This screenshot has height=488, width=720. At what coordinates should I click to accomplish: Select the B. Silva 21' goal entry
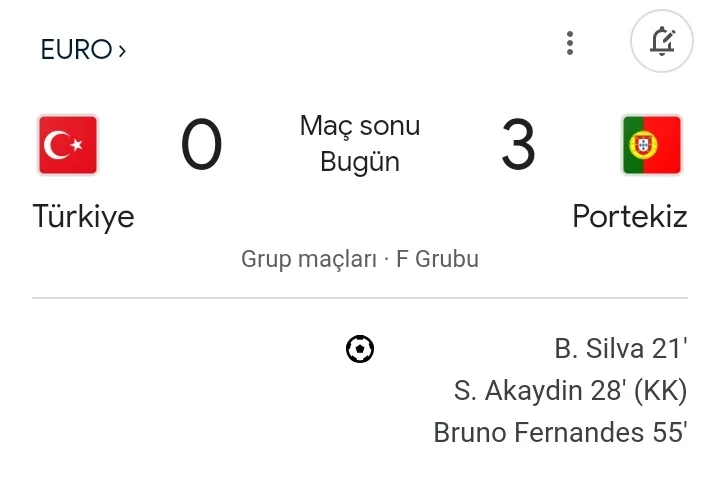click(621, 349)
